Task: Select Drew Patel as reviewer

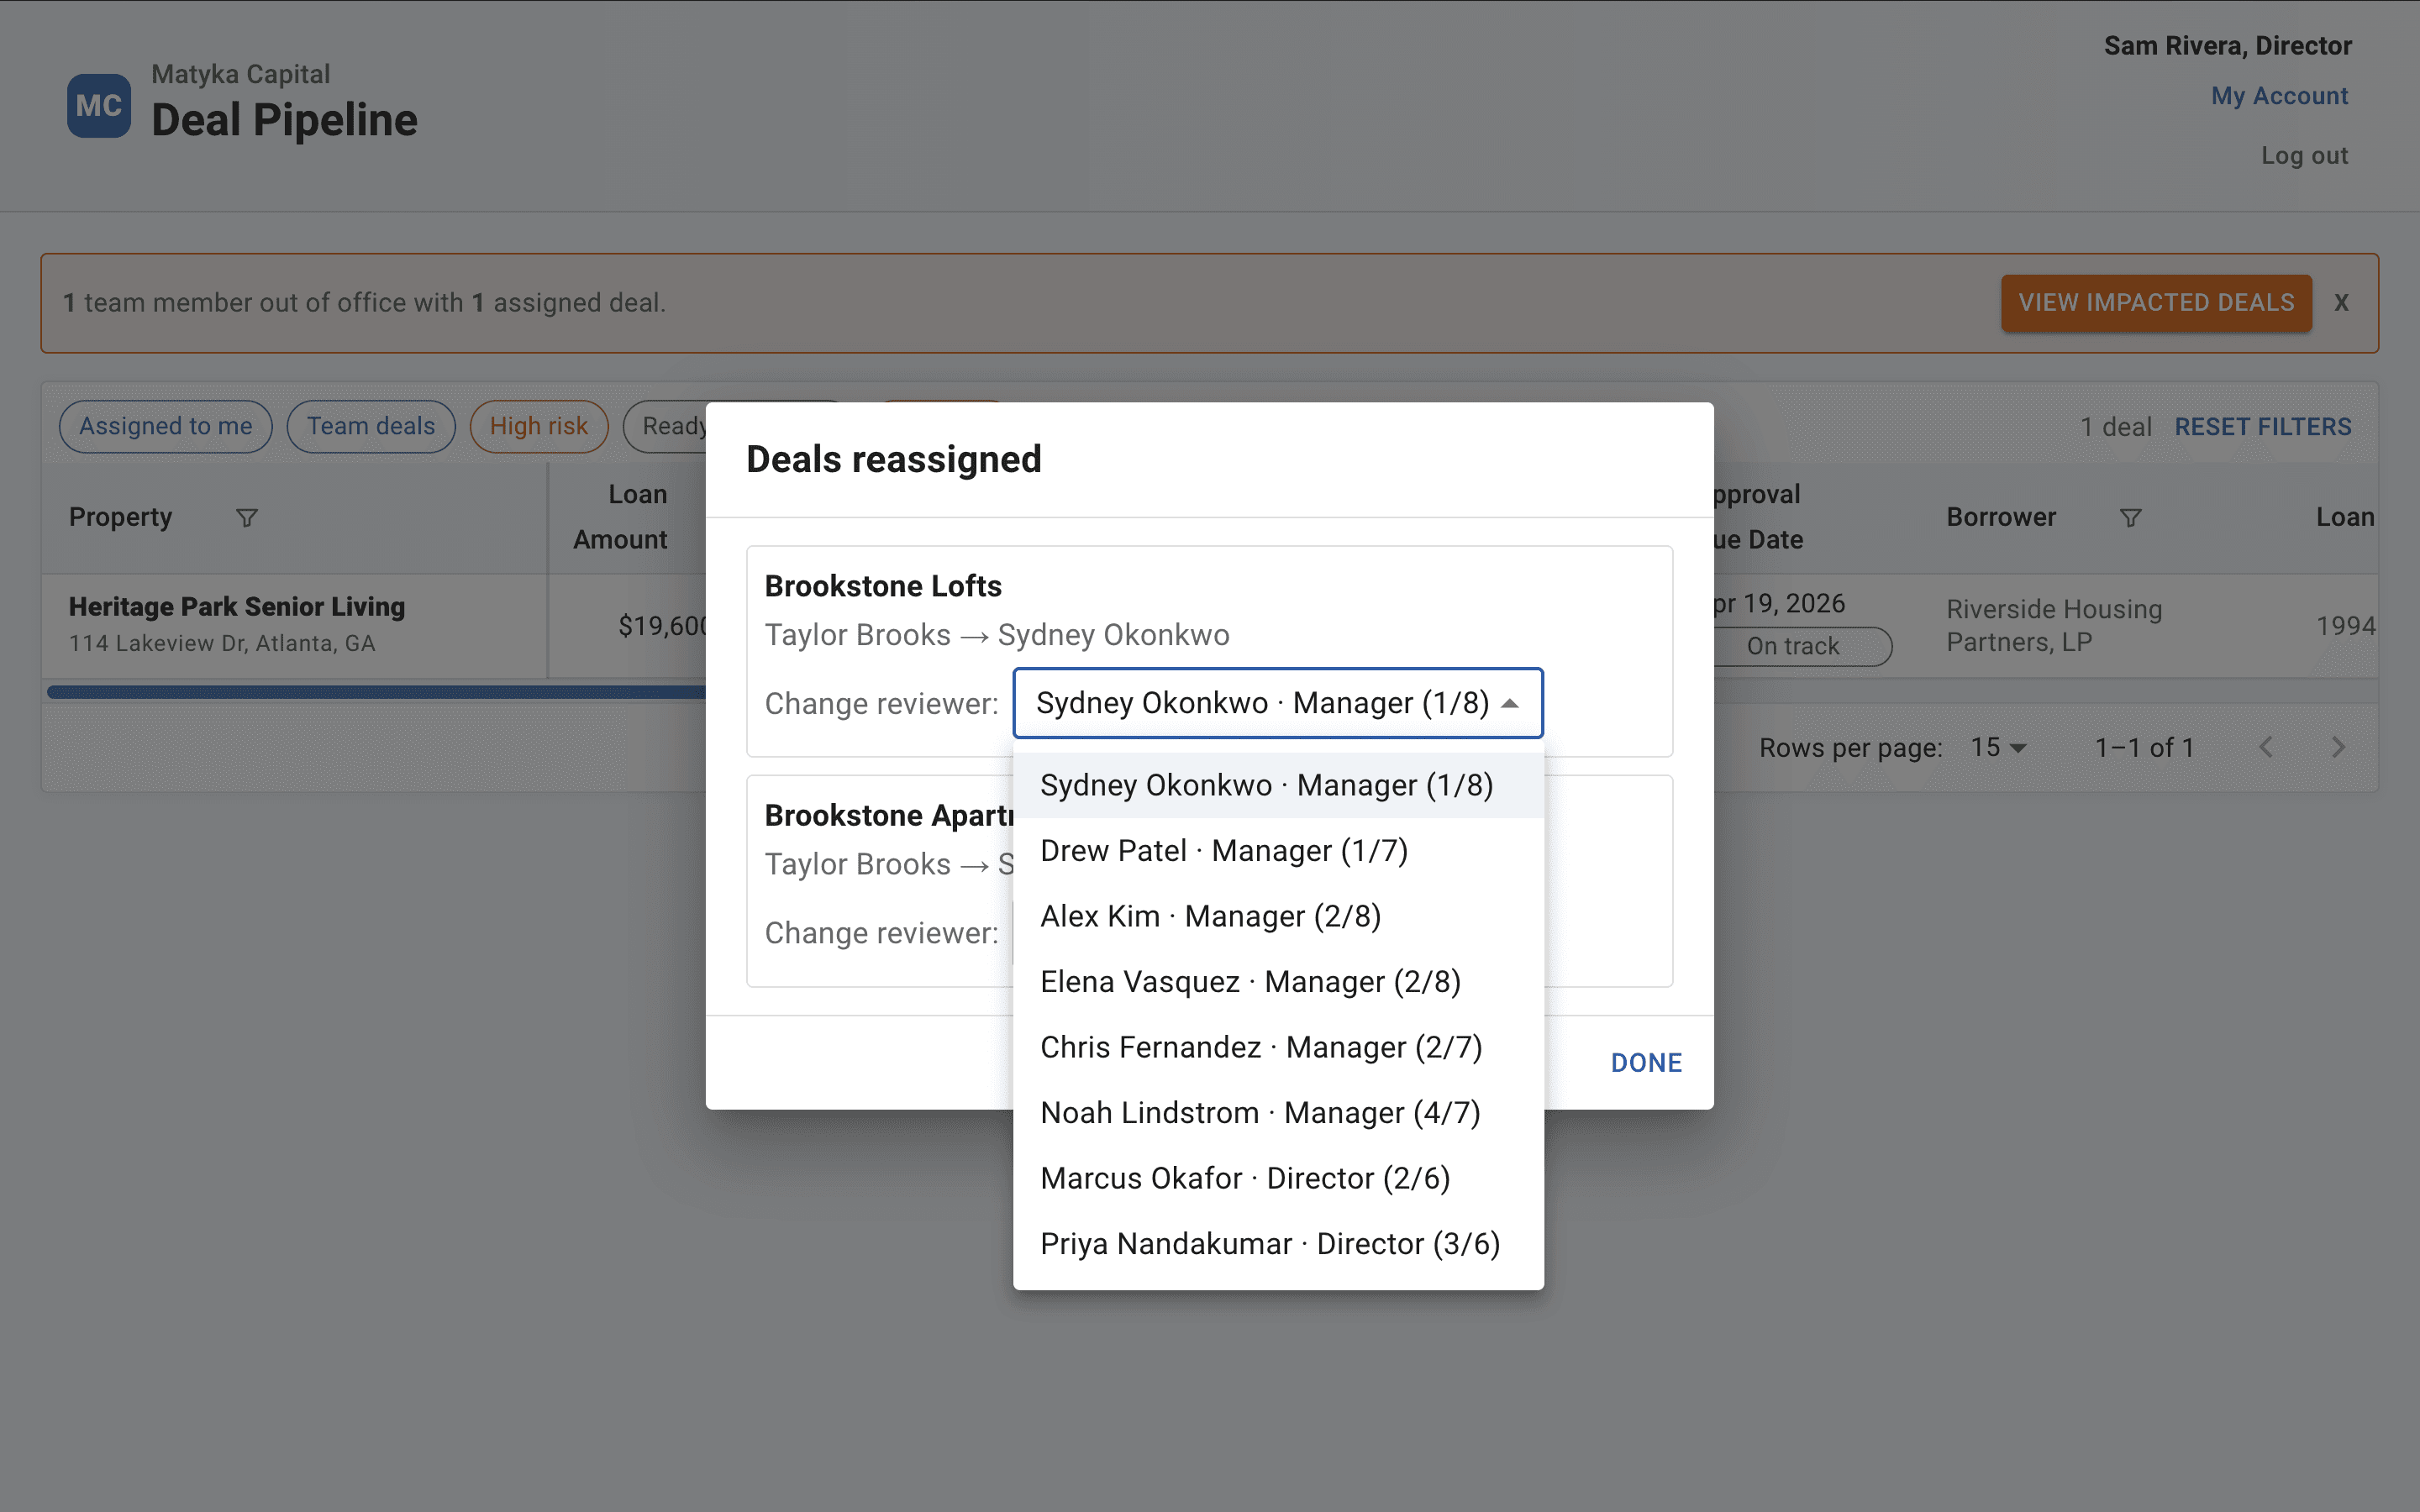Action: (x=1224, y=851)
